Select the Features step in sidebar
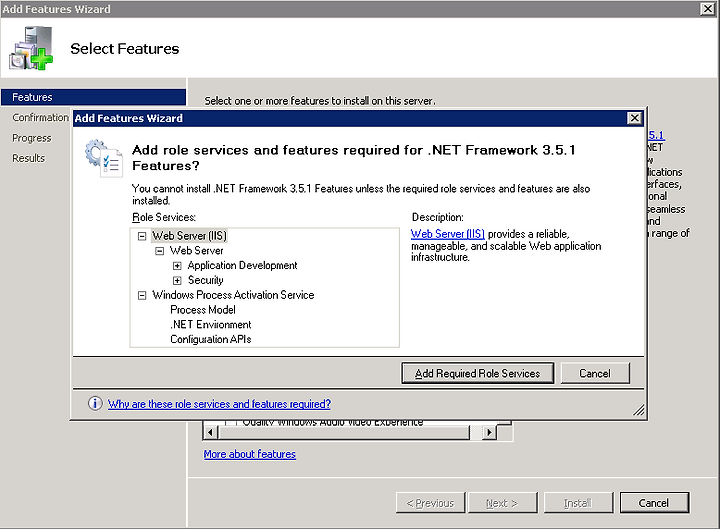Screen dimensions: 720x529 point(93,97)
